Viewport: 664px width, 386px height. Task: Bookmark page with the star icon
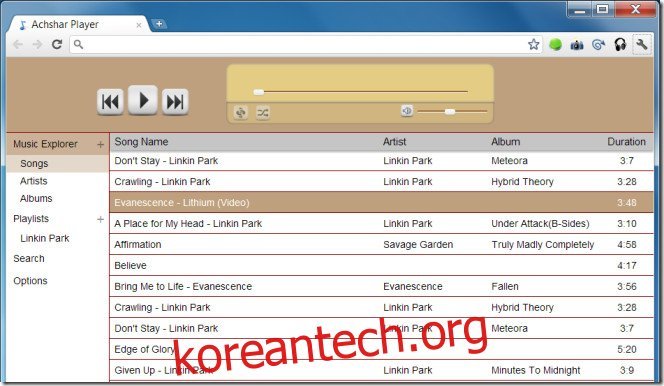[x=534, y=44]
